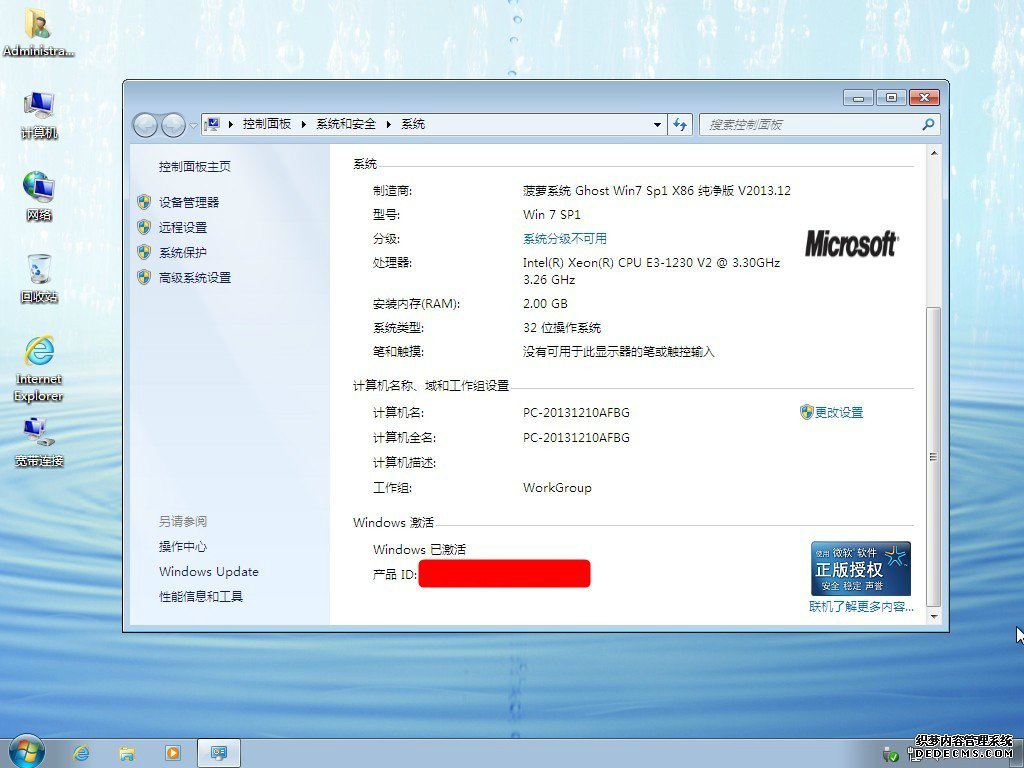Click the 2.00 GB memory value

click(x=545, y=304)
